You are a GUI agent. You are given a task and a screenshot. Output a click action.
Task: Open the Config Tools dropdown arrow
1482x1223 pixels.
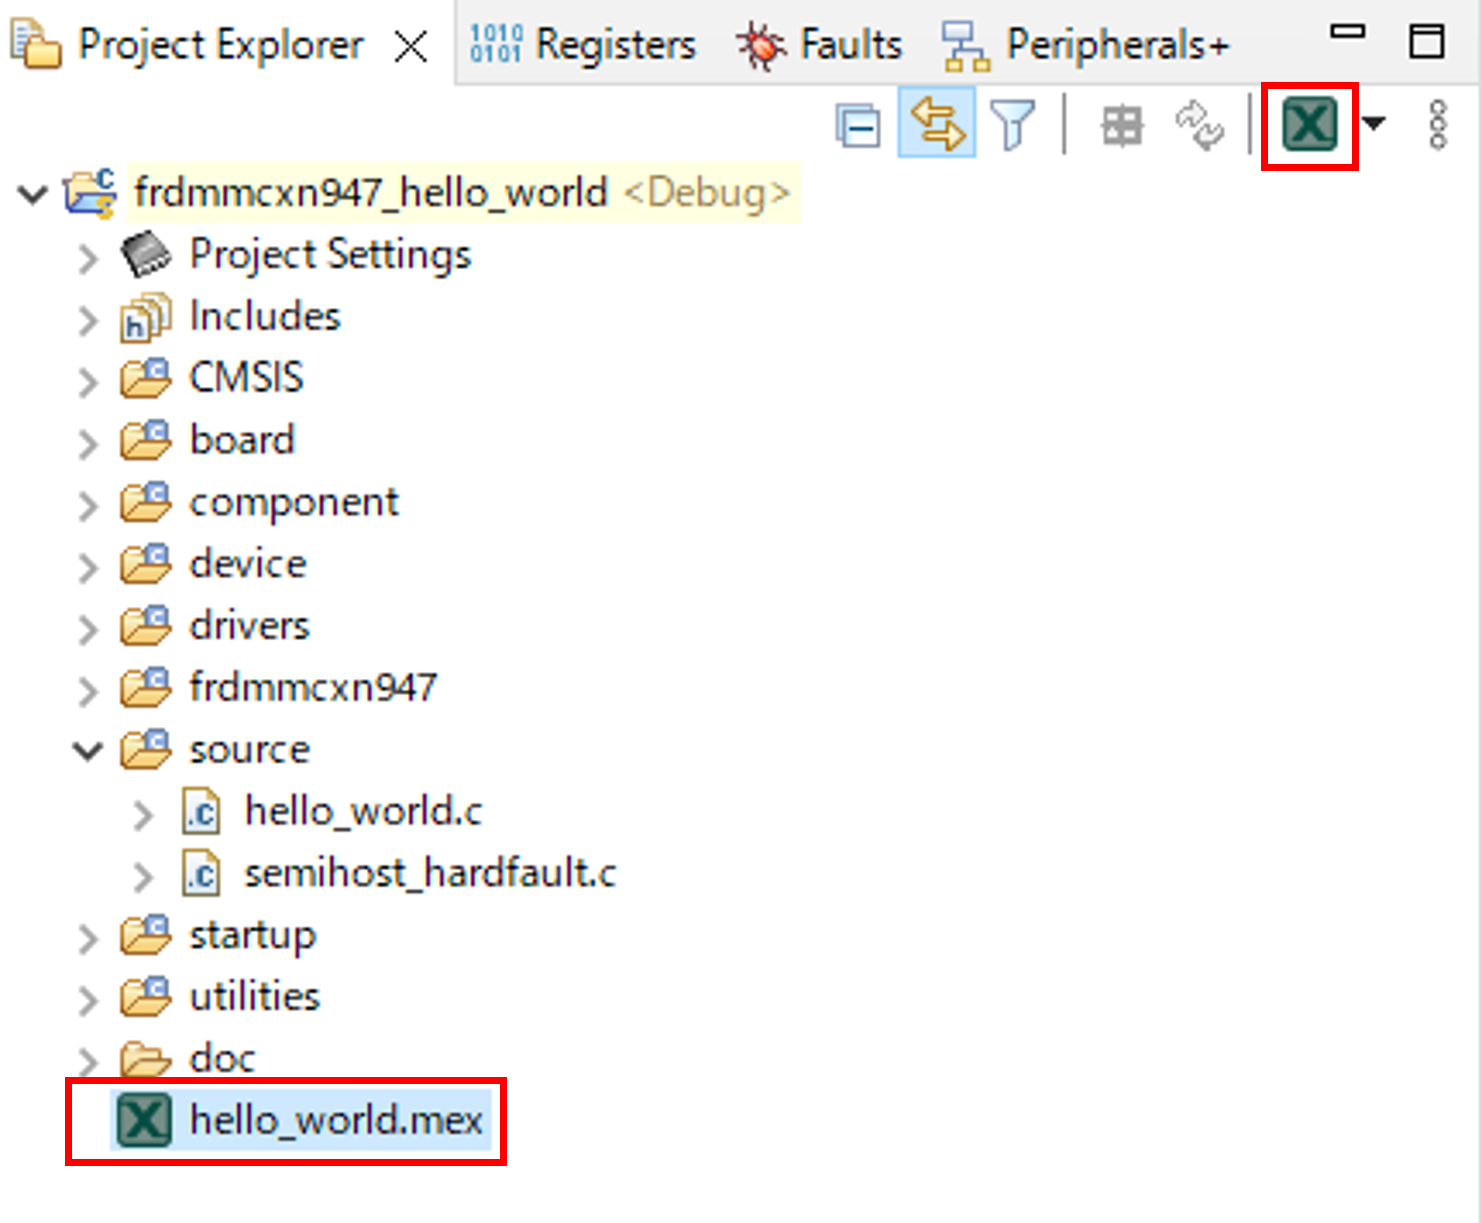click(x=1374, y=124)
